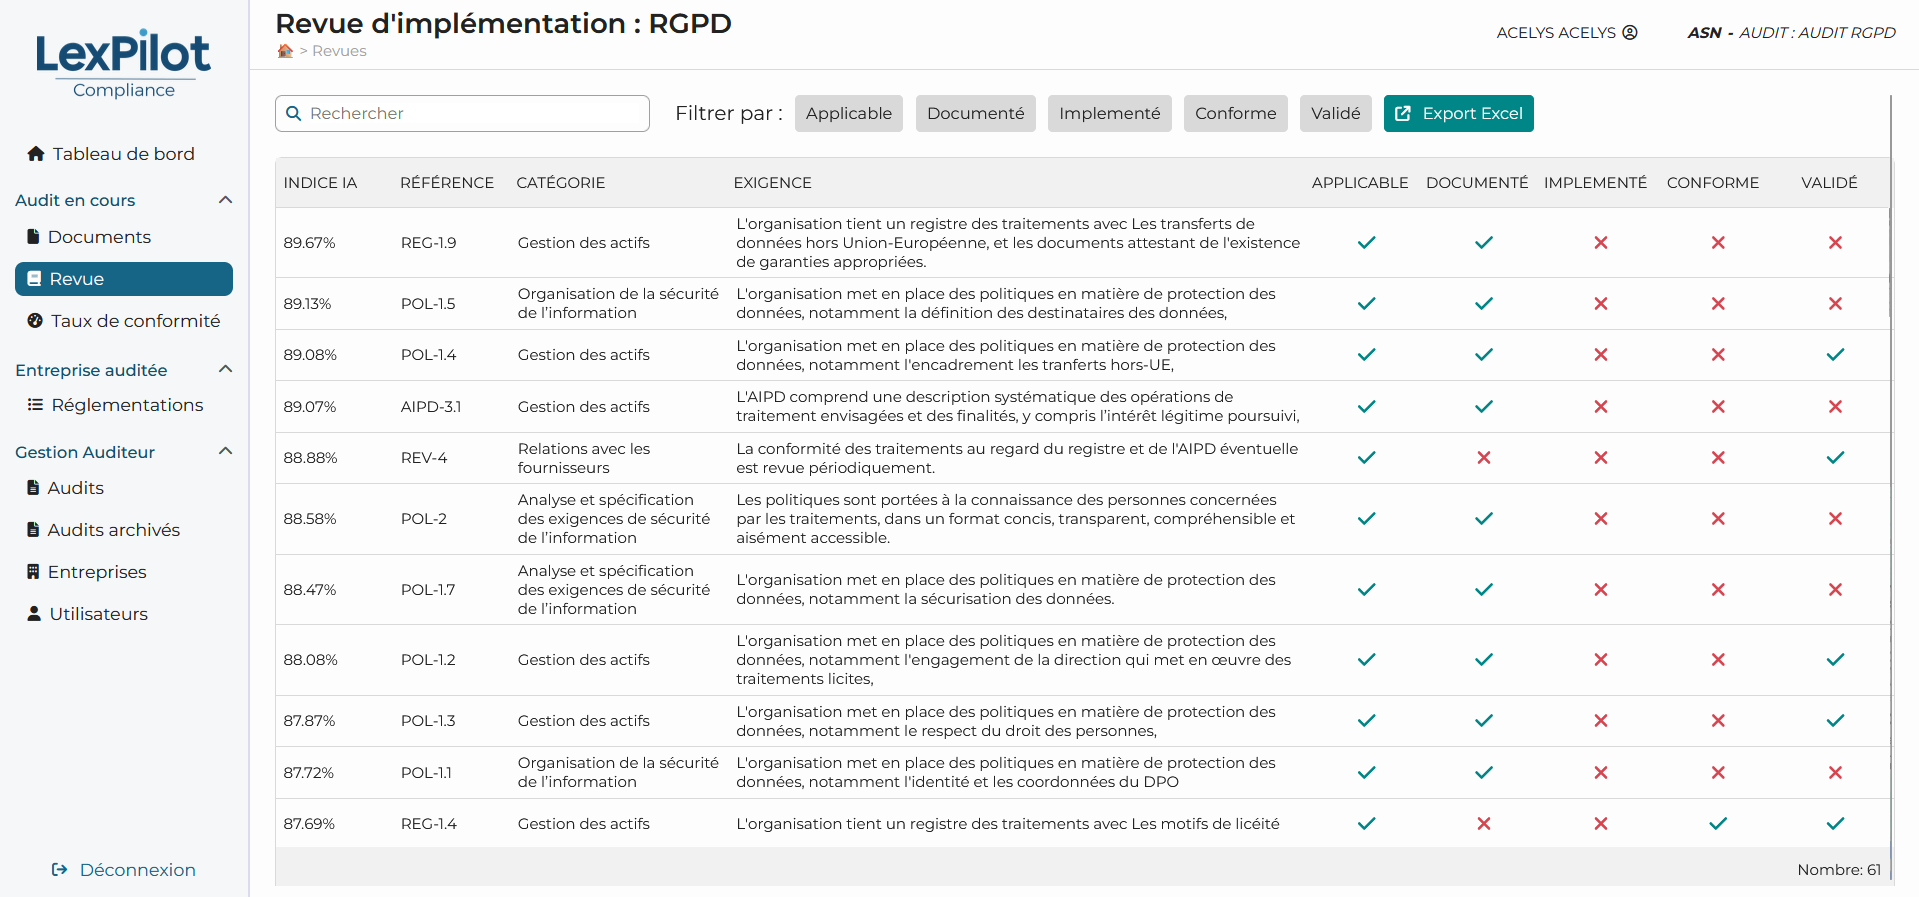
Task: Toggle Applicable check for AIPD-3.1
Action: click(x=1367, y=407)
